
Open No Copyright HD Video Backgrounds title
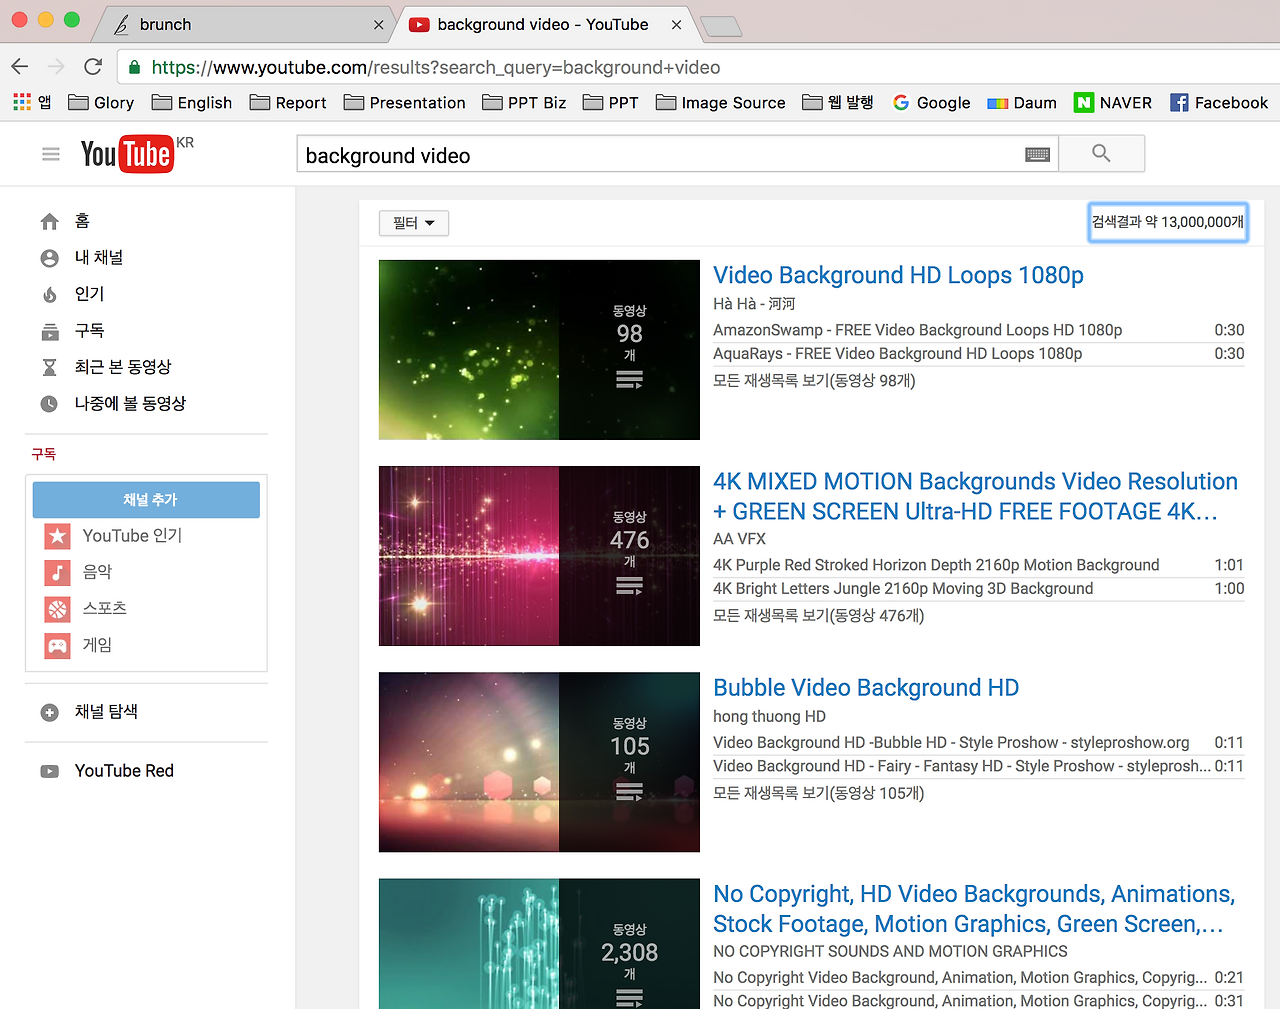point(974,909)
